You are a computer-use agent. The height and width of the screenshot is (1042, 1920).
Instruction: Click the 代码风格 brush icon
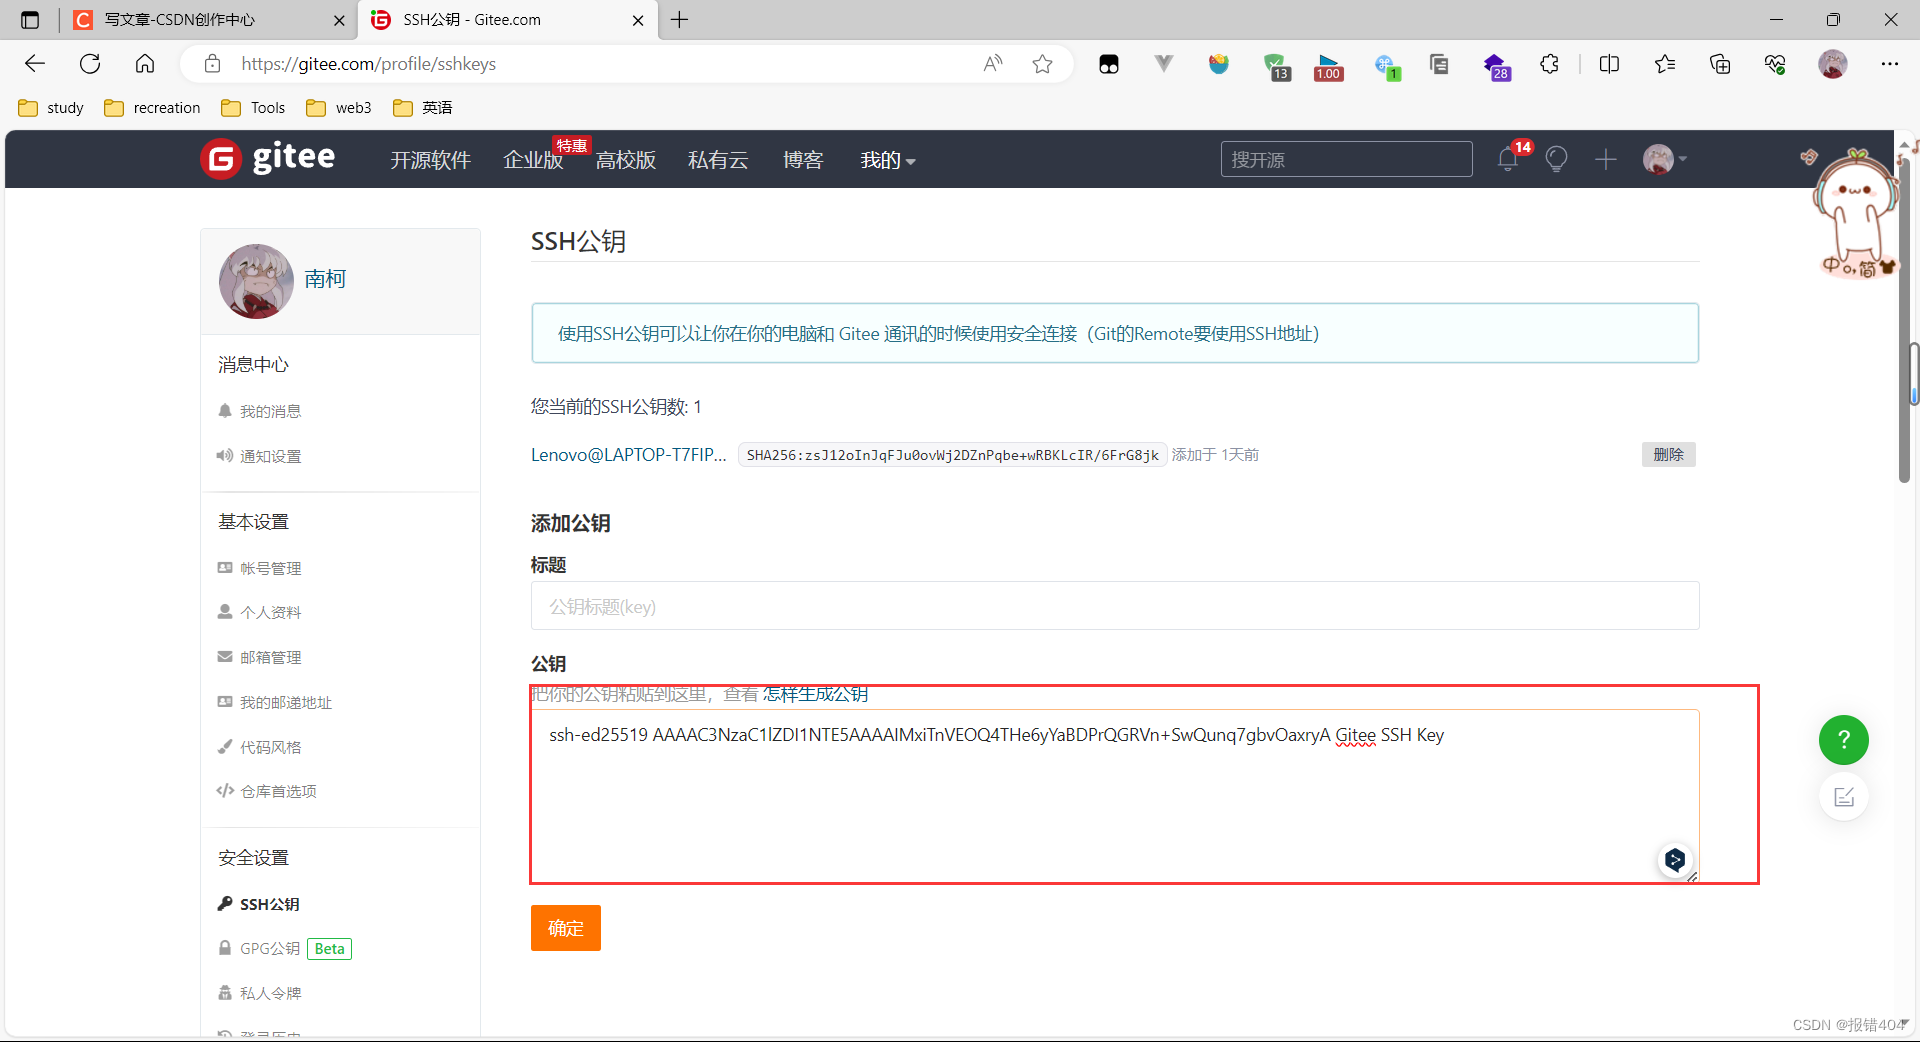point(226,746)
